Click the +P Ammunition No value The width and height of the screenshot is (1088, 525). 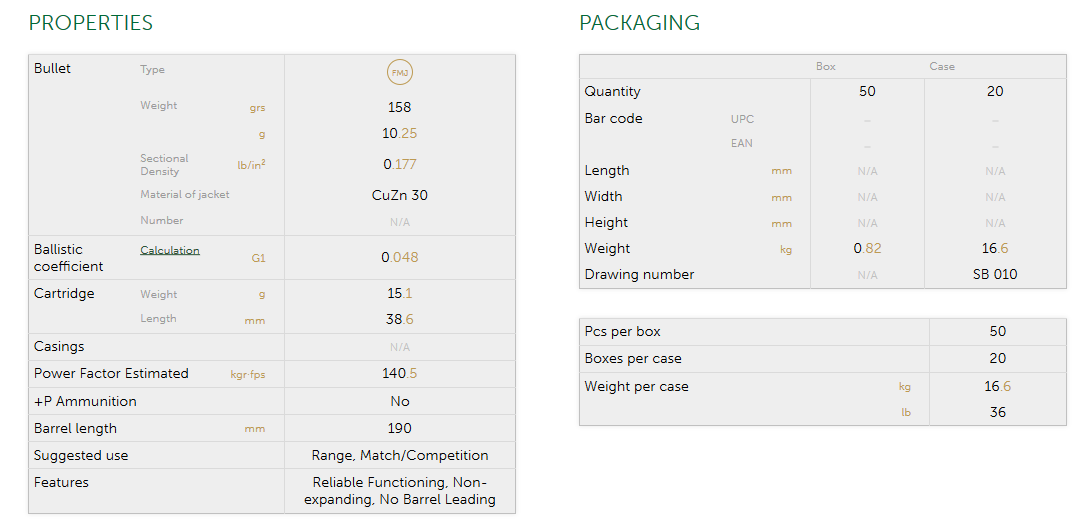[400, 402]
